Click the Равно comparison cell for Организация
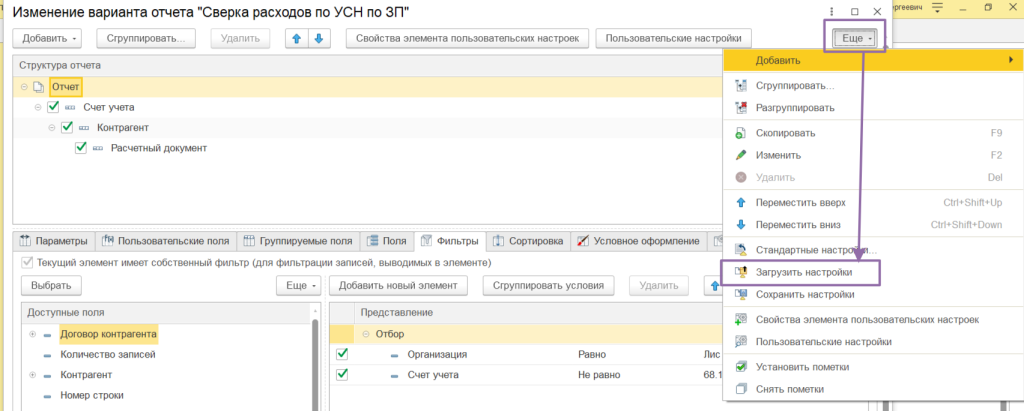The height and width of the screenshot is (411, 1024). point(592,355)
